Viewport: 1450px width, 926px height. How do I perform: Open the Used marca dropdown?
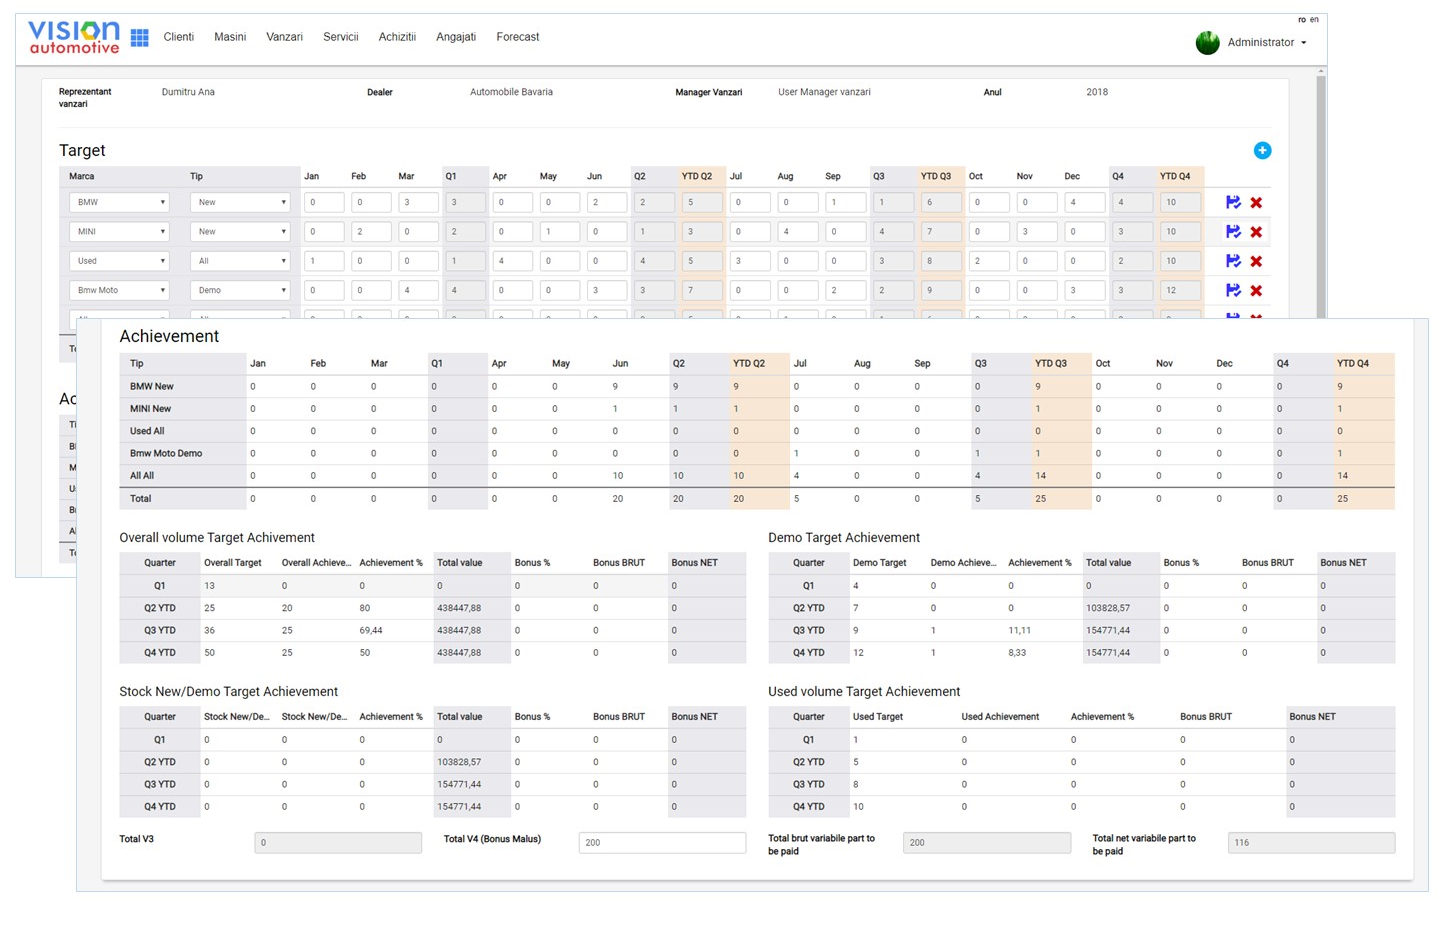[x=119, y=261]
